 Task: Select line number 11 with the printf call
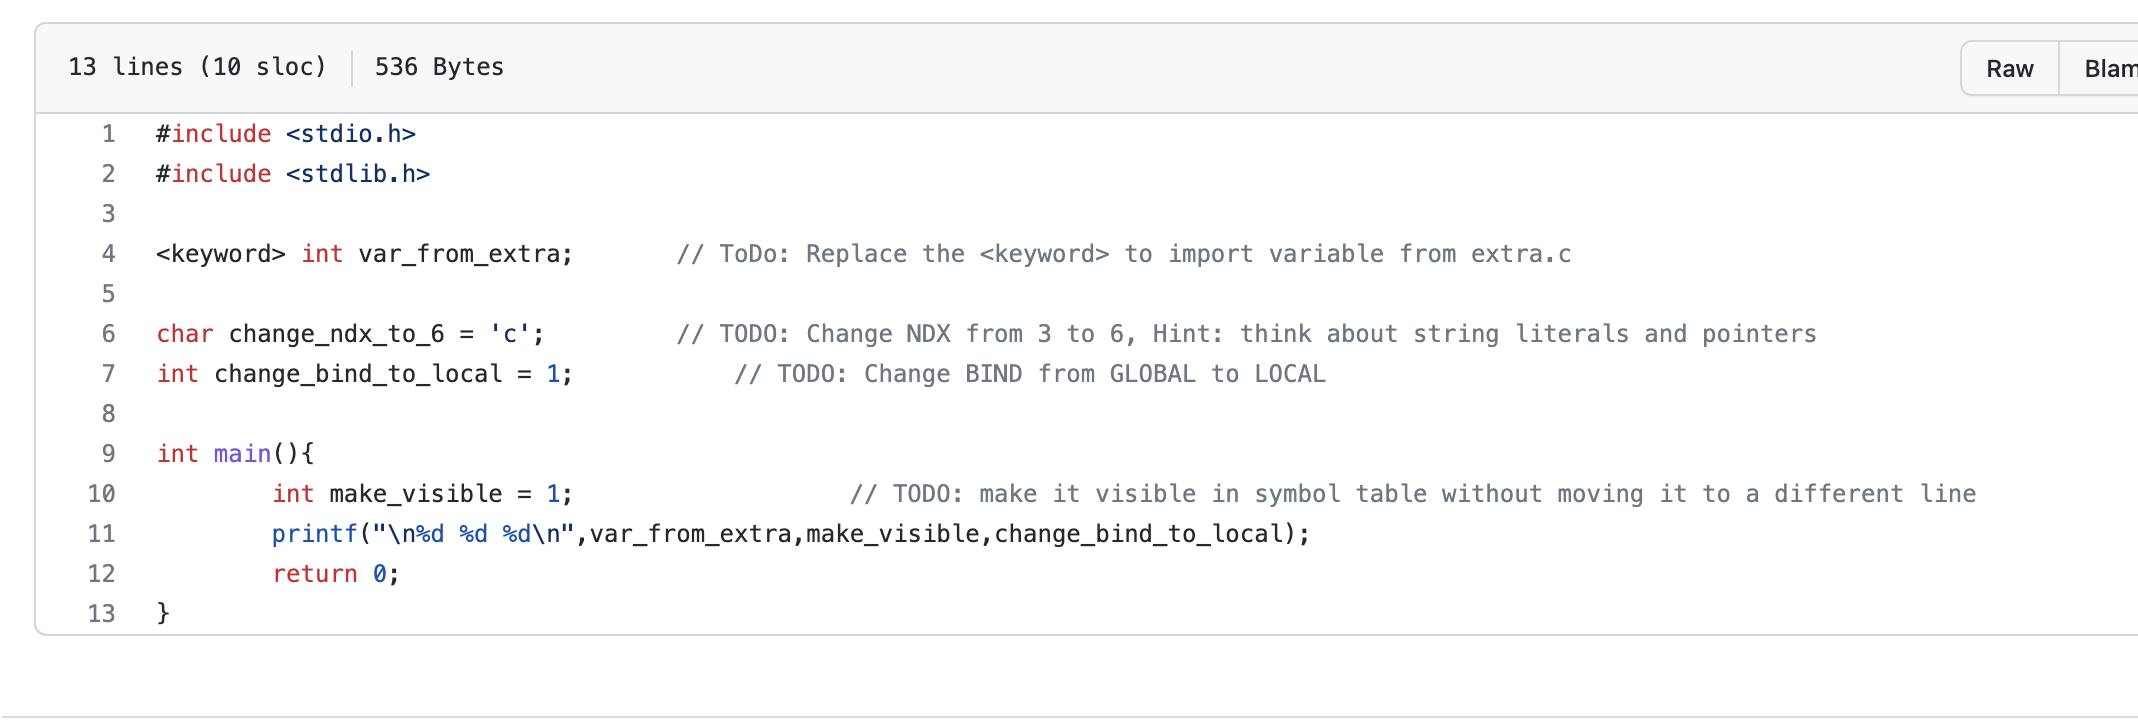100,533
